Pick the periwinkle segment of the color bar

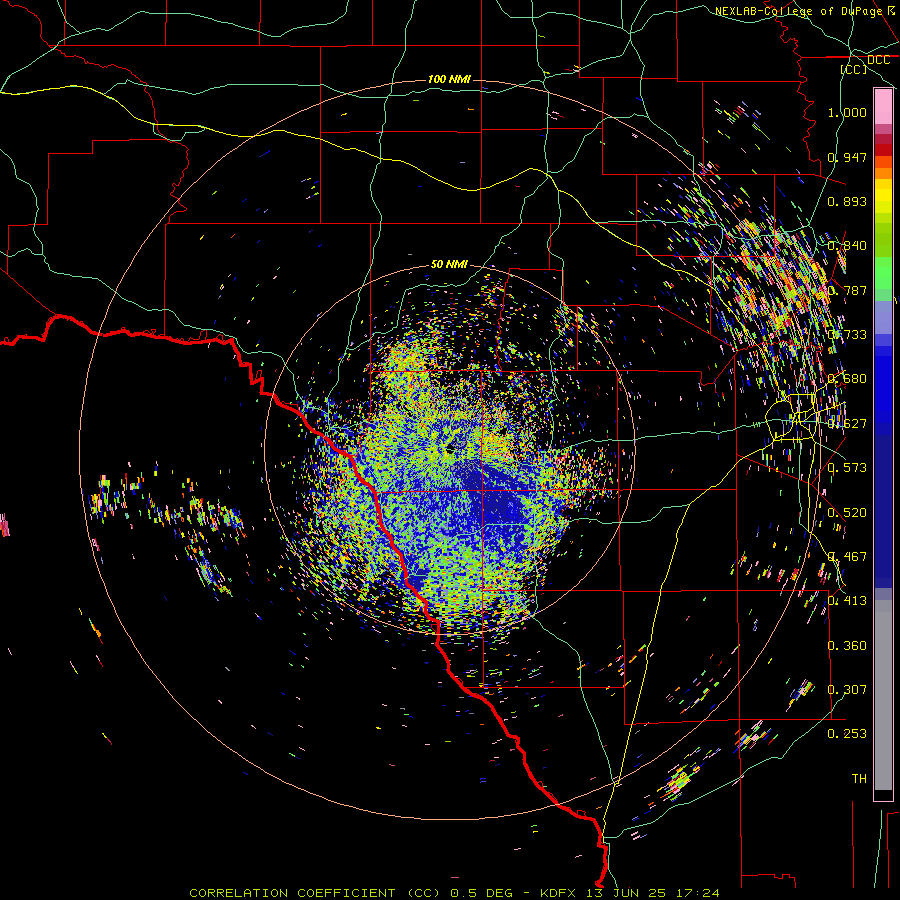883,318
